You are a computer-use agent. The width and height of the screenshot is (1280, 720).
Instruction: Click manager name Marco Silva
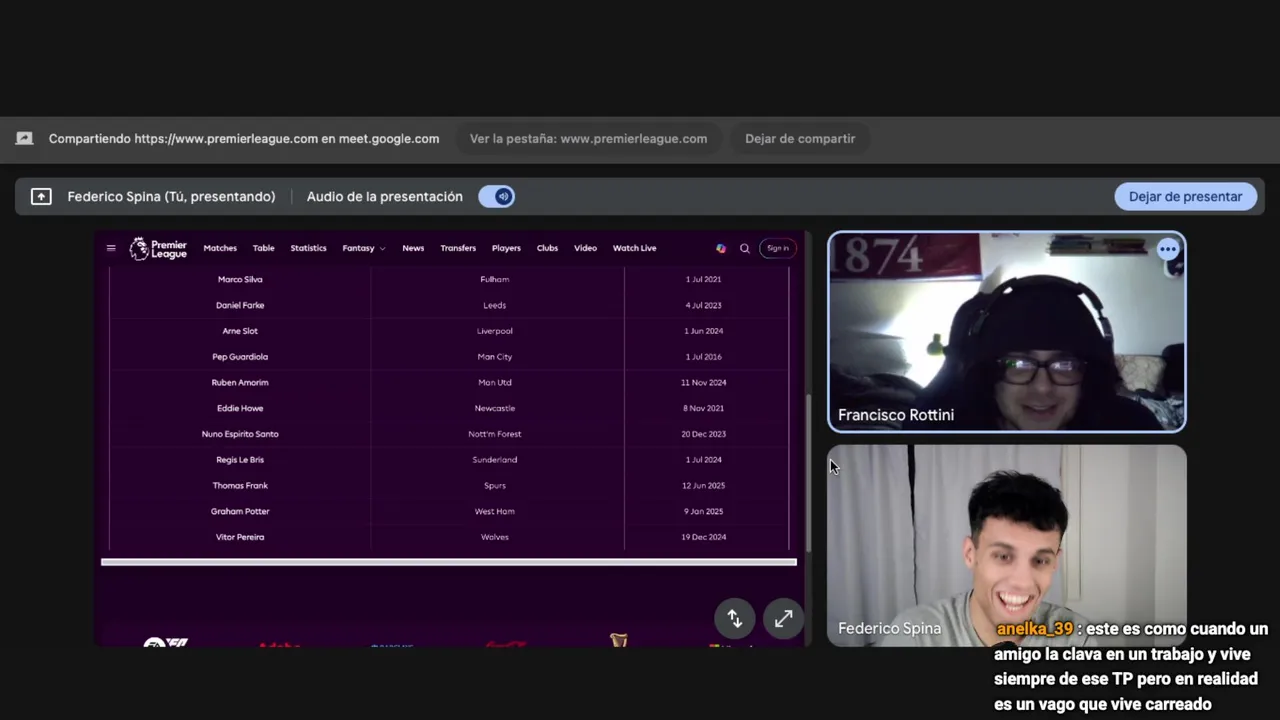[240, 280]
